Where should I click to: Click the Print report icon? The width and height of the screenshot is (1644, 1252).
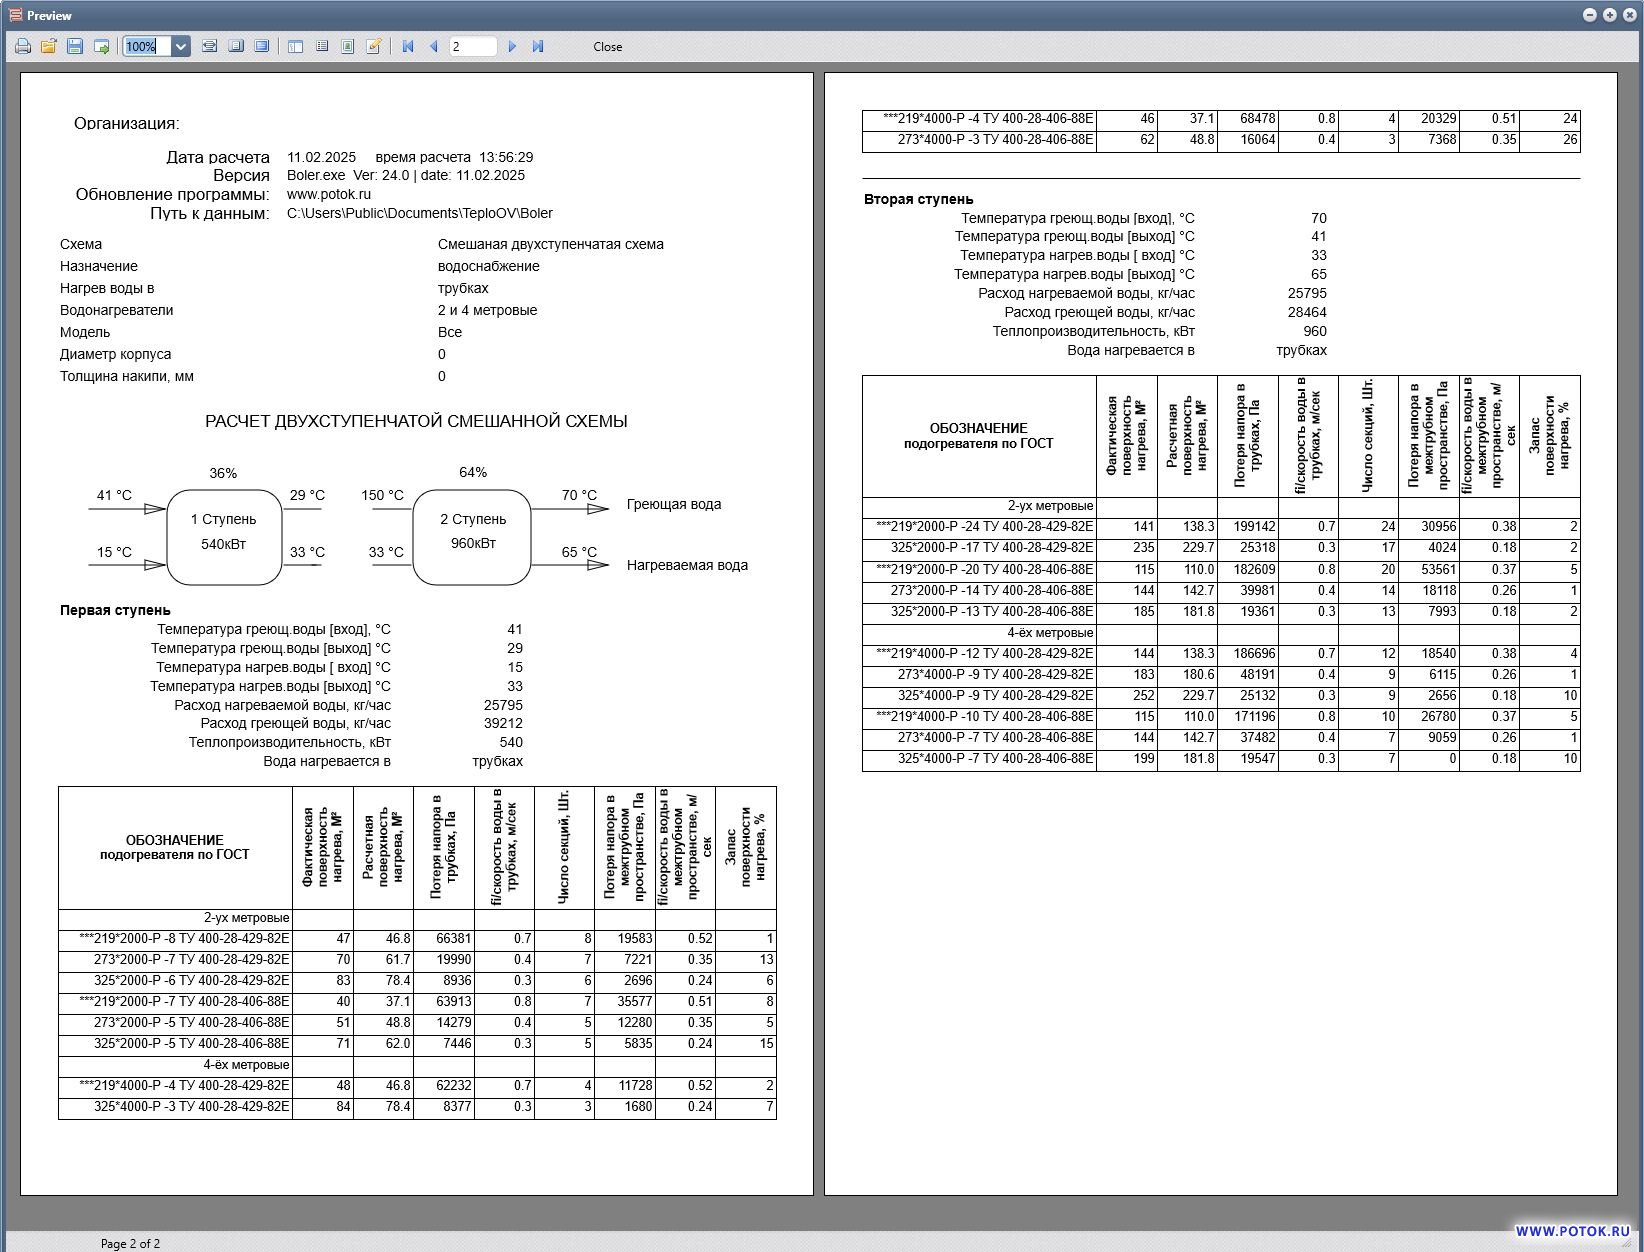[x=23, y=47]
